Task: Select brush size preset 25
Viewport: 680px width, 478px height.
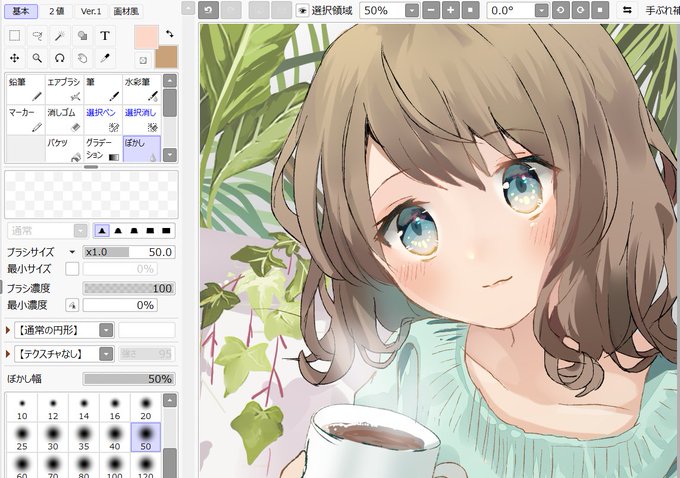Action: [22, 437]
